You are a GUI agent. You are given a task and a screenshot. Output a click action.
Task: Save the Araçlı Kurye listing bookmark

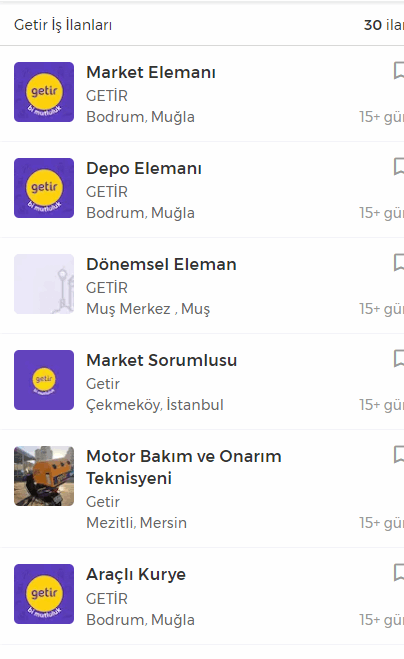point(399,572)
